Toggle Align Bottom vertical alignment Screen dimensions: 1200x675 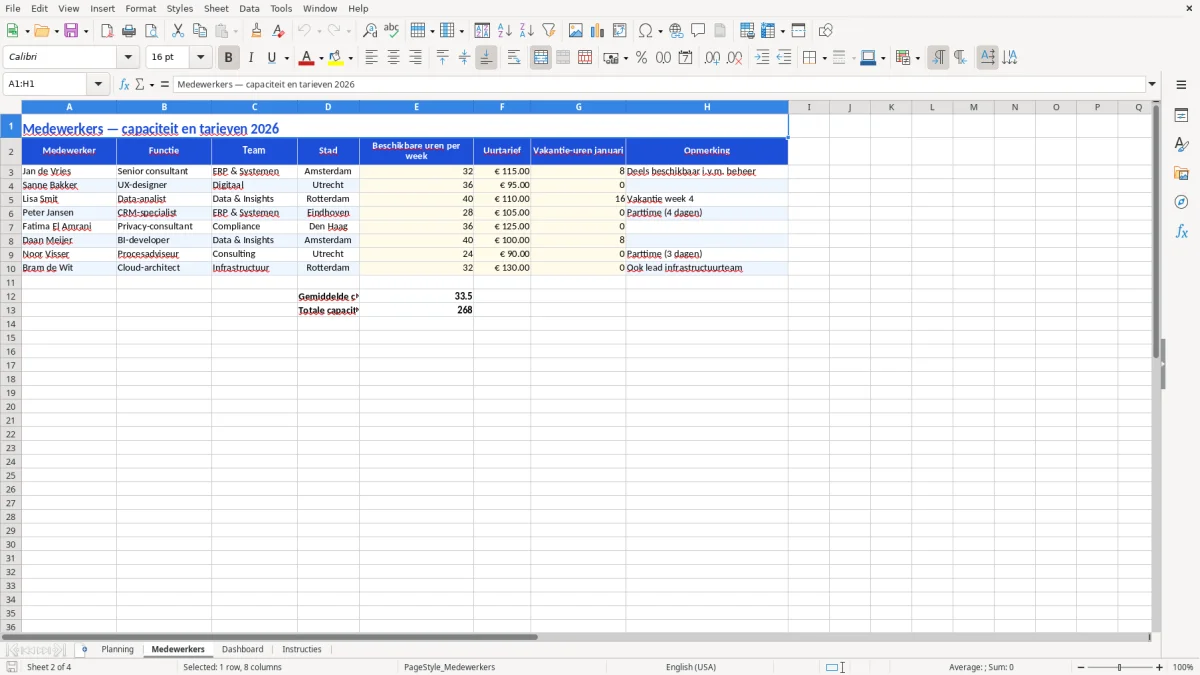coord(486,58)
